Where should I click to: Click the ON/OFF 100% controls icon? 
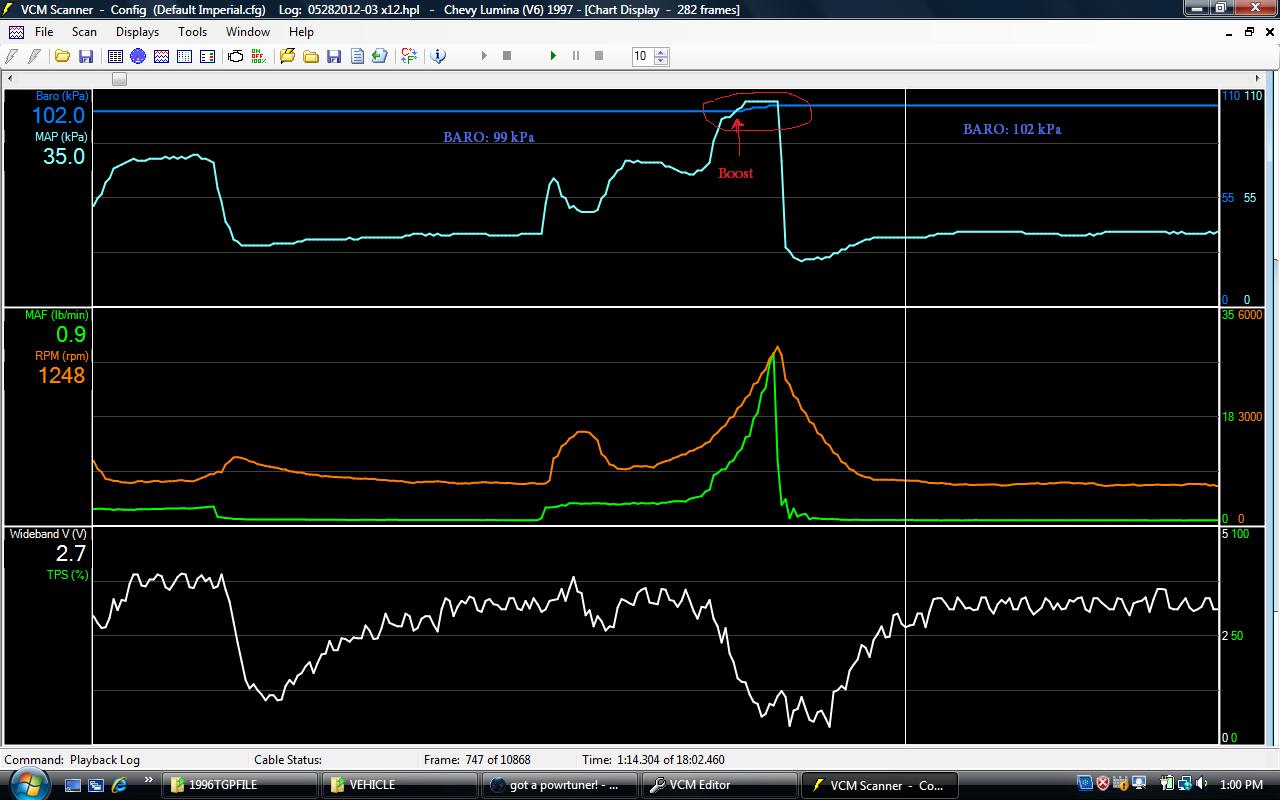(x=259, y=56)
